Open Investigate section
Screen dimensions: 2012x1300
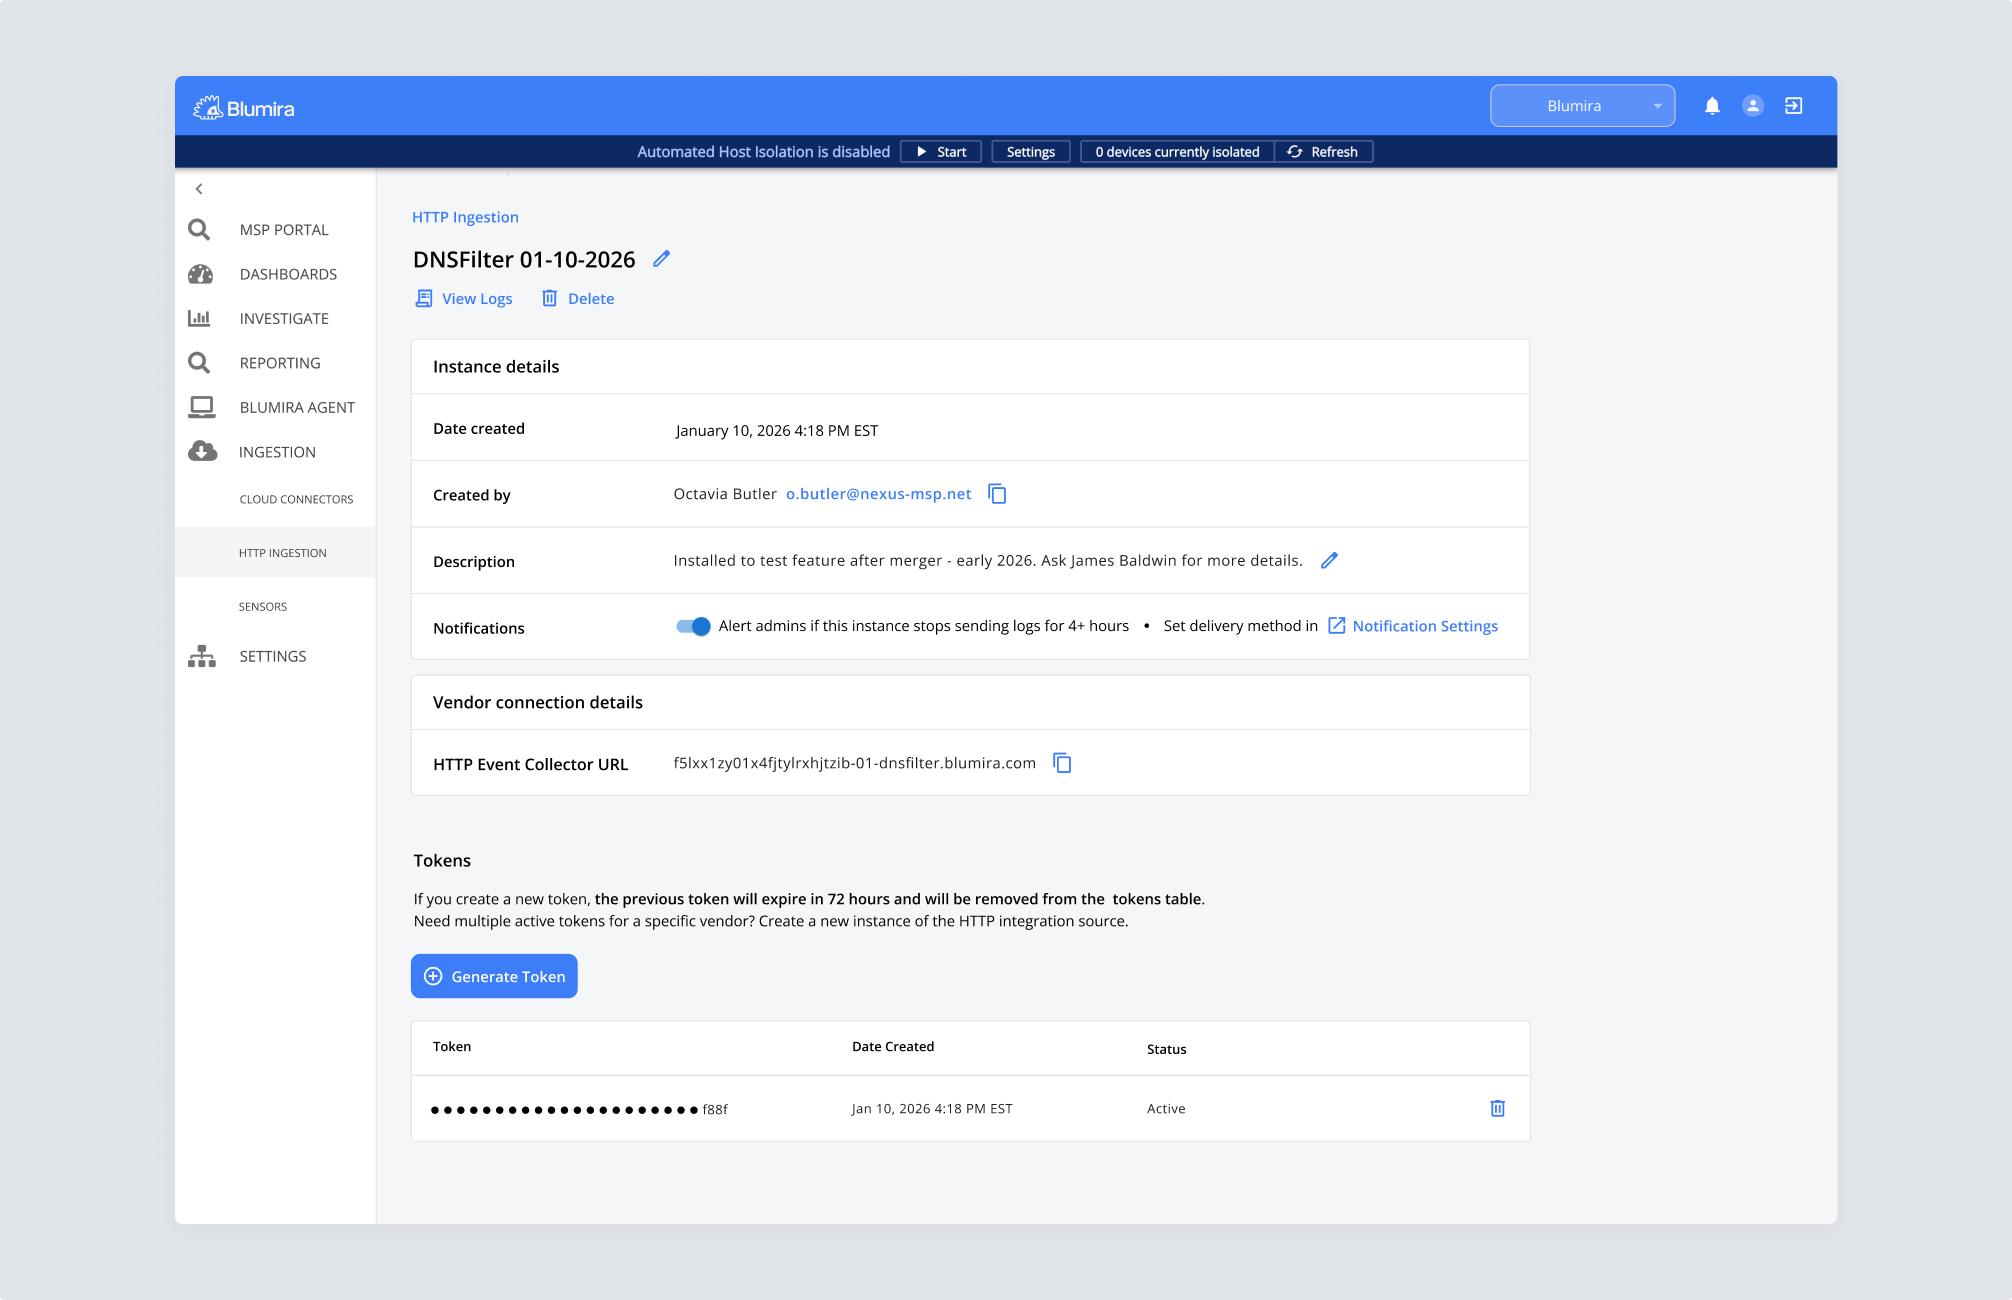click(284, 319)
